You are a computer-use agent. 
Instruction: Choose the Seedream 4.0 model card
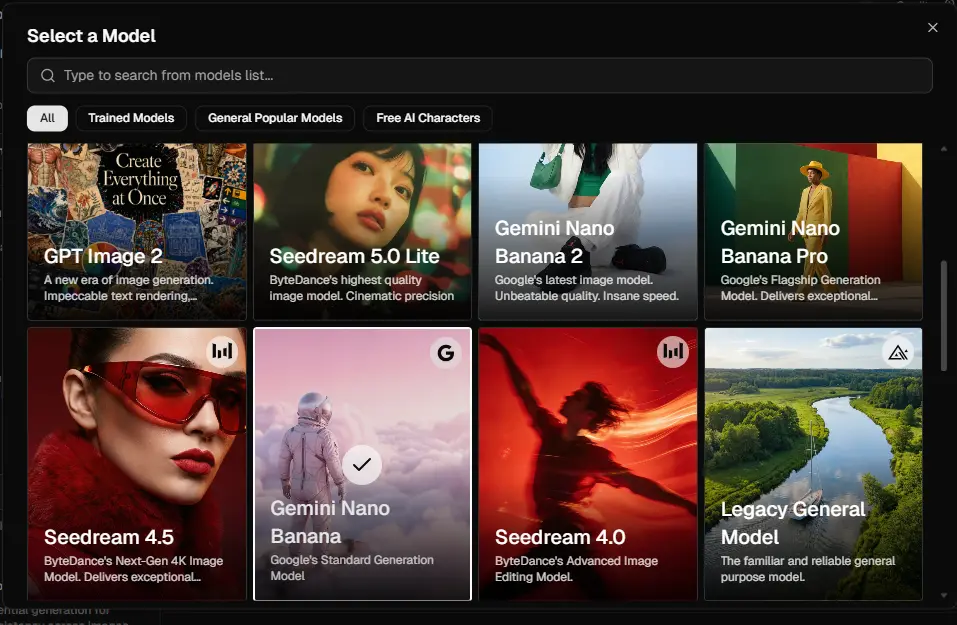point(588,464)
